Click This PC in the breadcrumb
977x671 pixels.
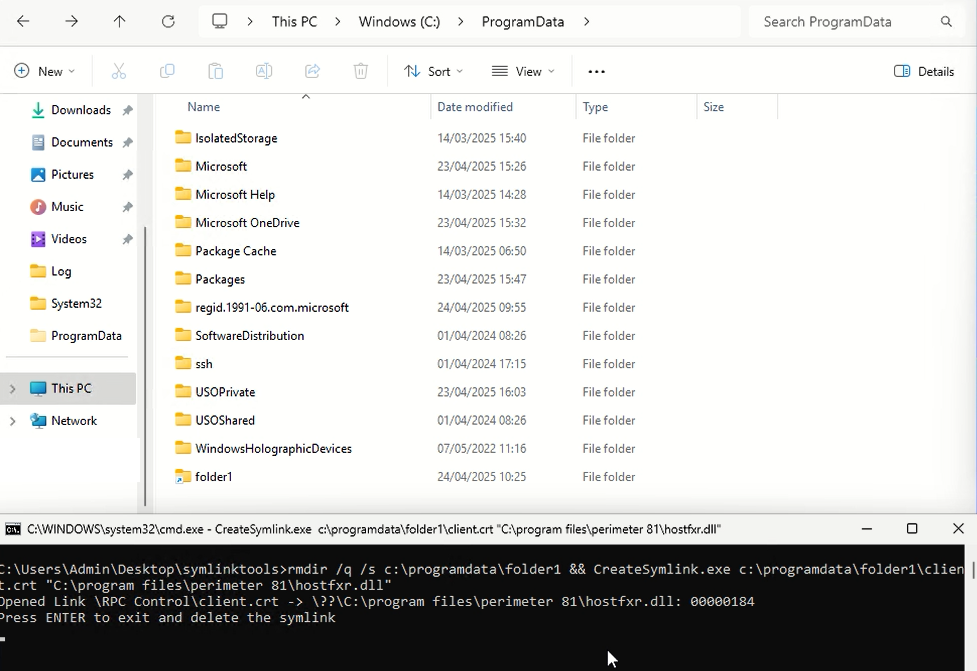294,22
